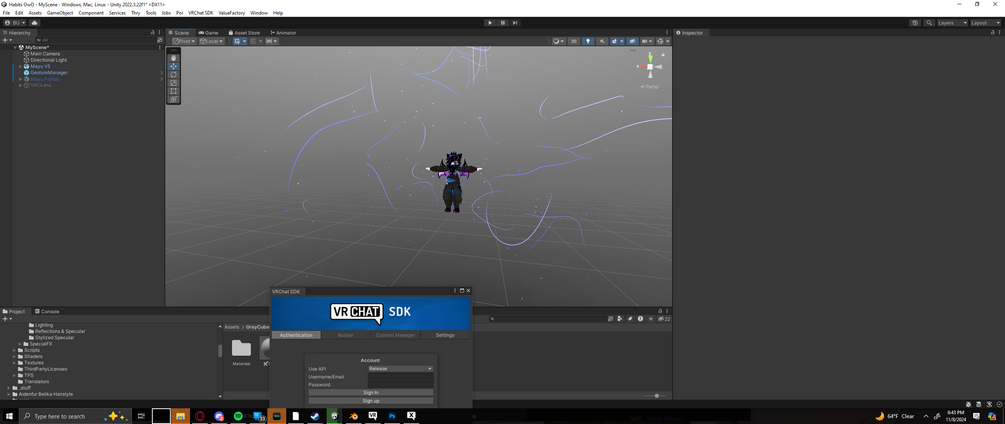1005x424 pixels.
Task: Switch to the Console tab
Action: [x=46, y=311]
